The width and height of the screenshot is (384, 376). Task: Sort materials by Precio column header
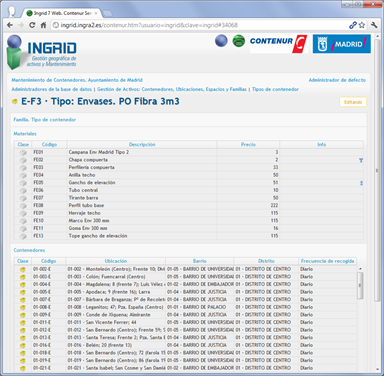[248, 145]
